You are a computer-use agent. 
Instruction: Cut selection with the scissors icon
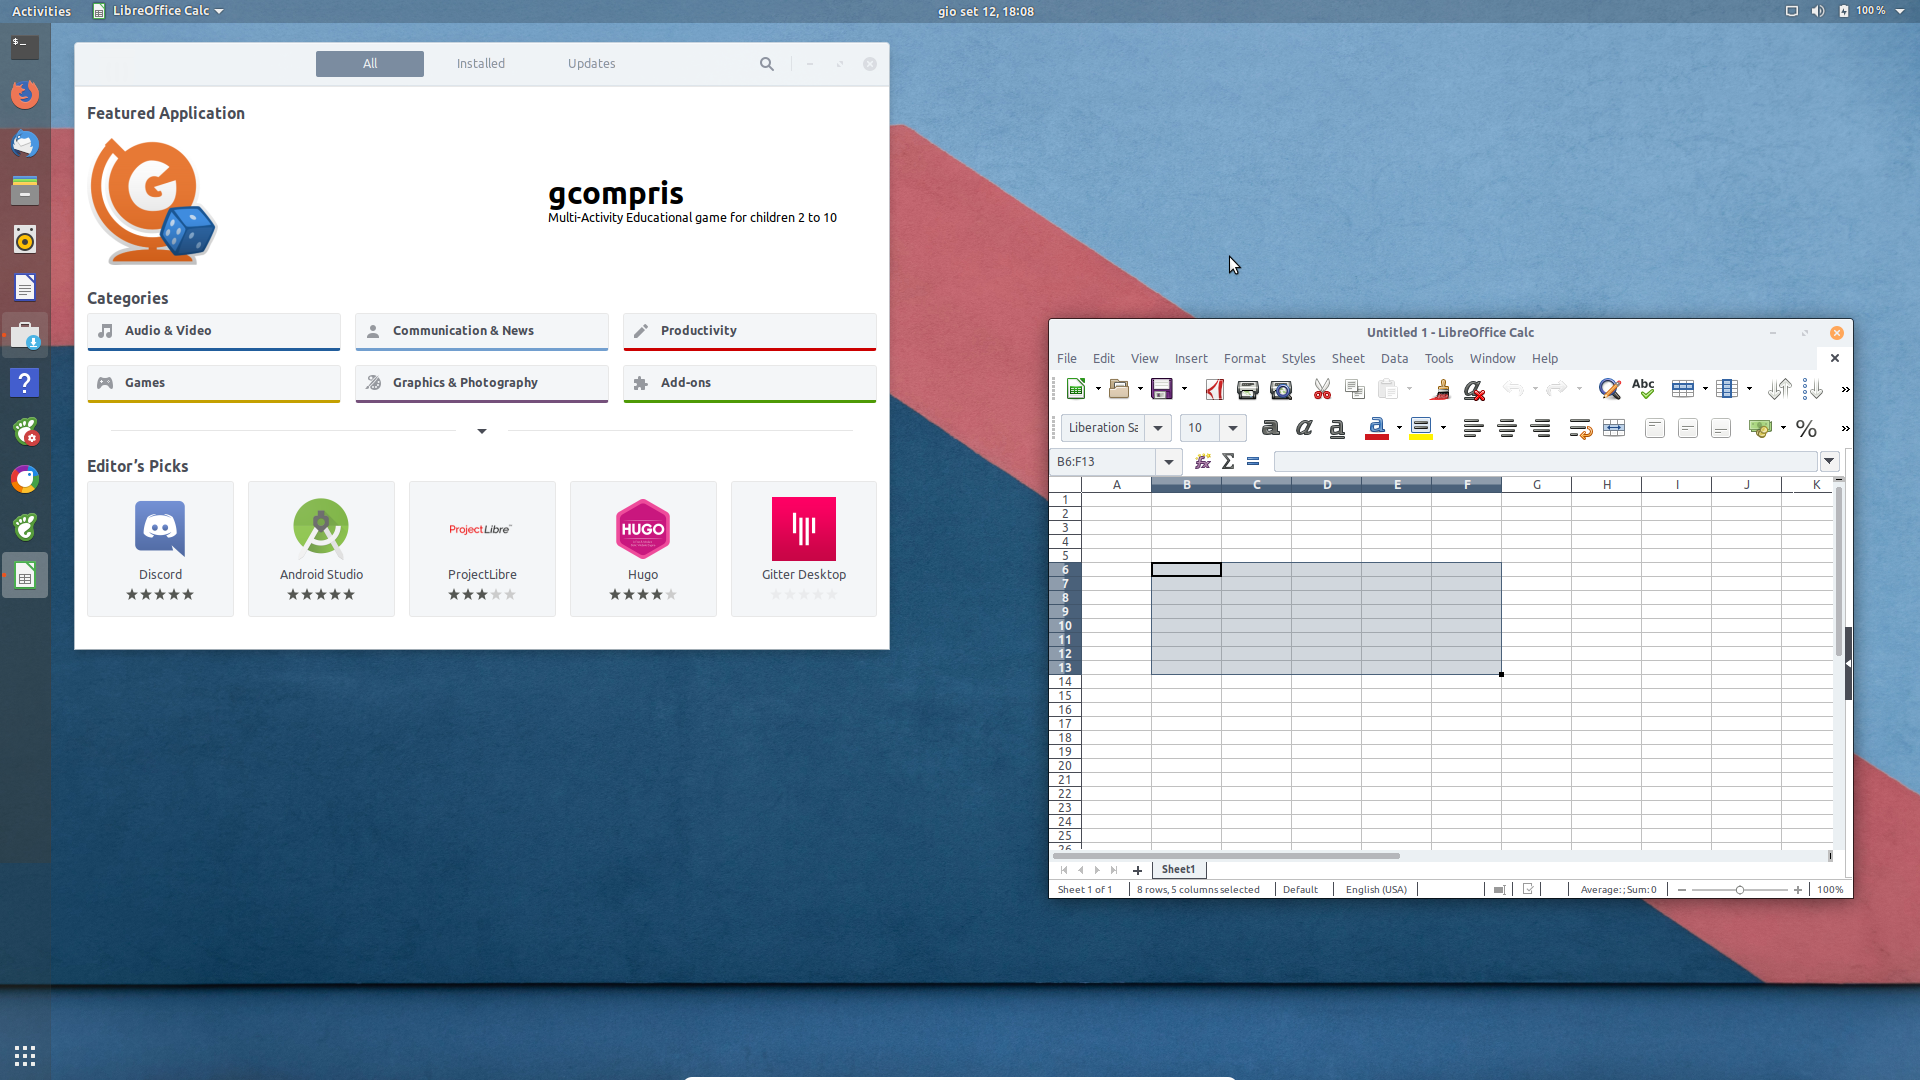pyautogui.click(x=1322, y=389)
